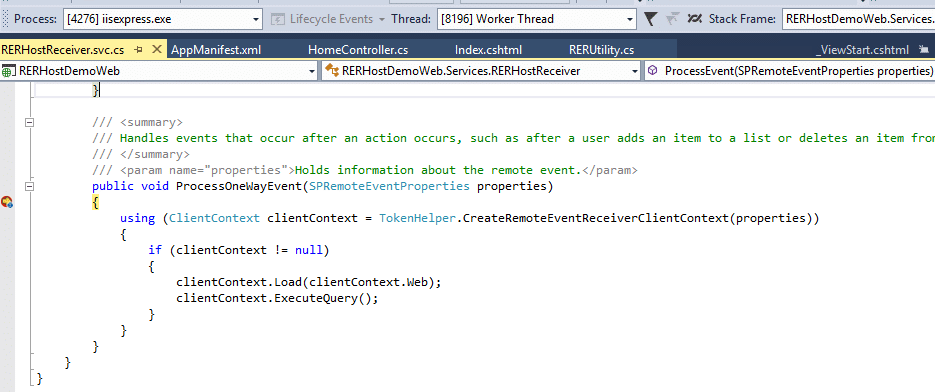Switch to the AppManifest.xml tab
Image resolution: width=935 pixels, height=392 pixels.
216,50
